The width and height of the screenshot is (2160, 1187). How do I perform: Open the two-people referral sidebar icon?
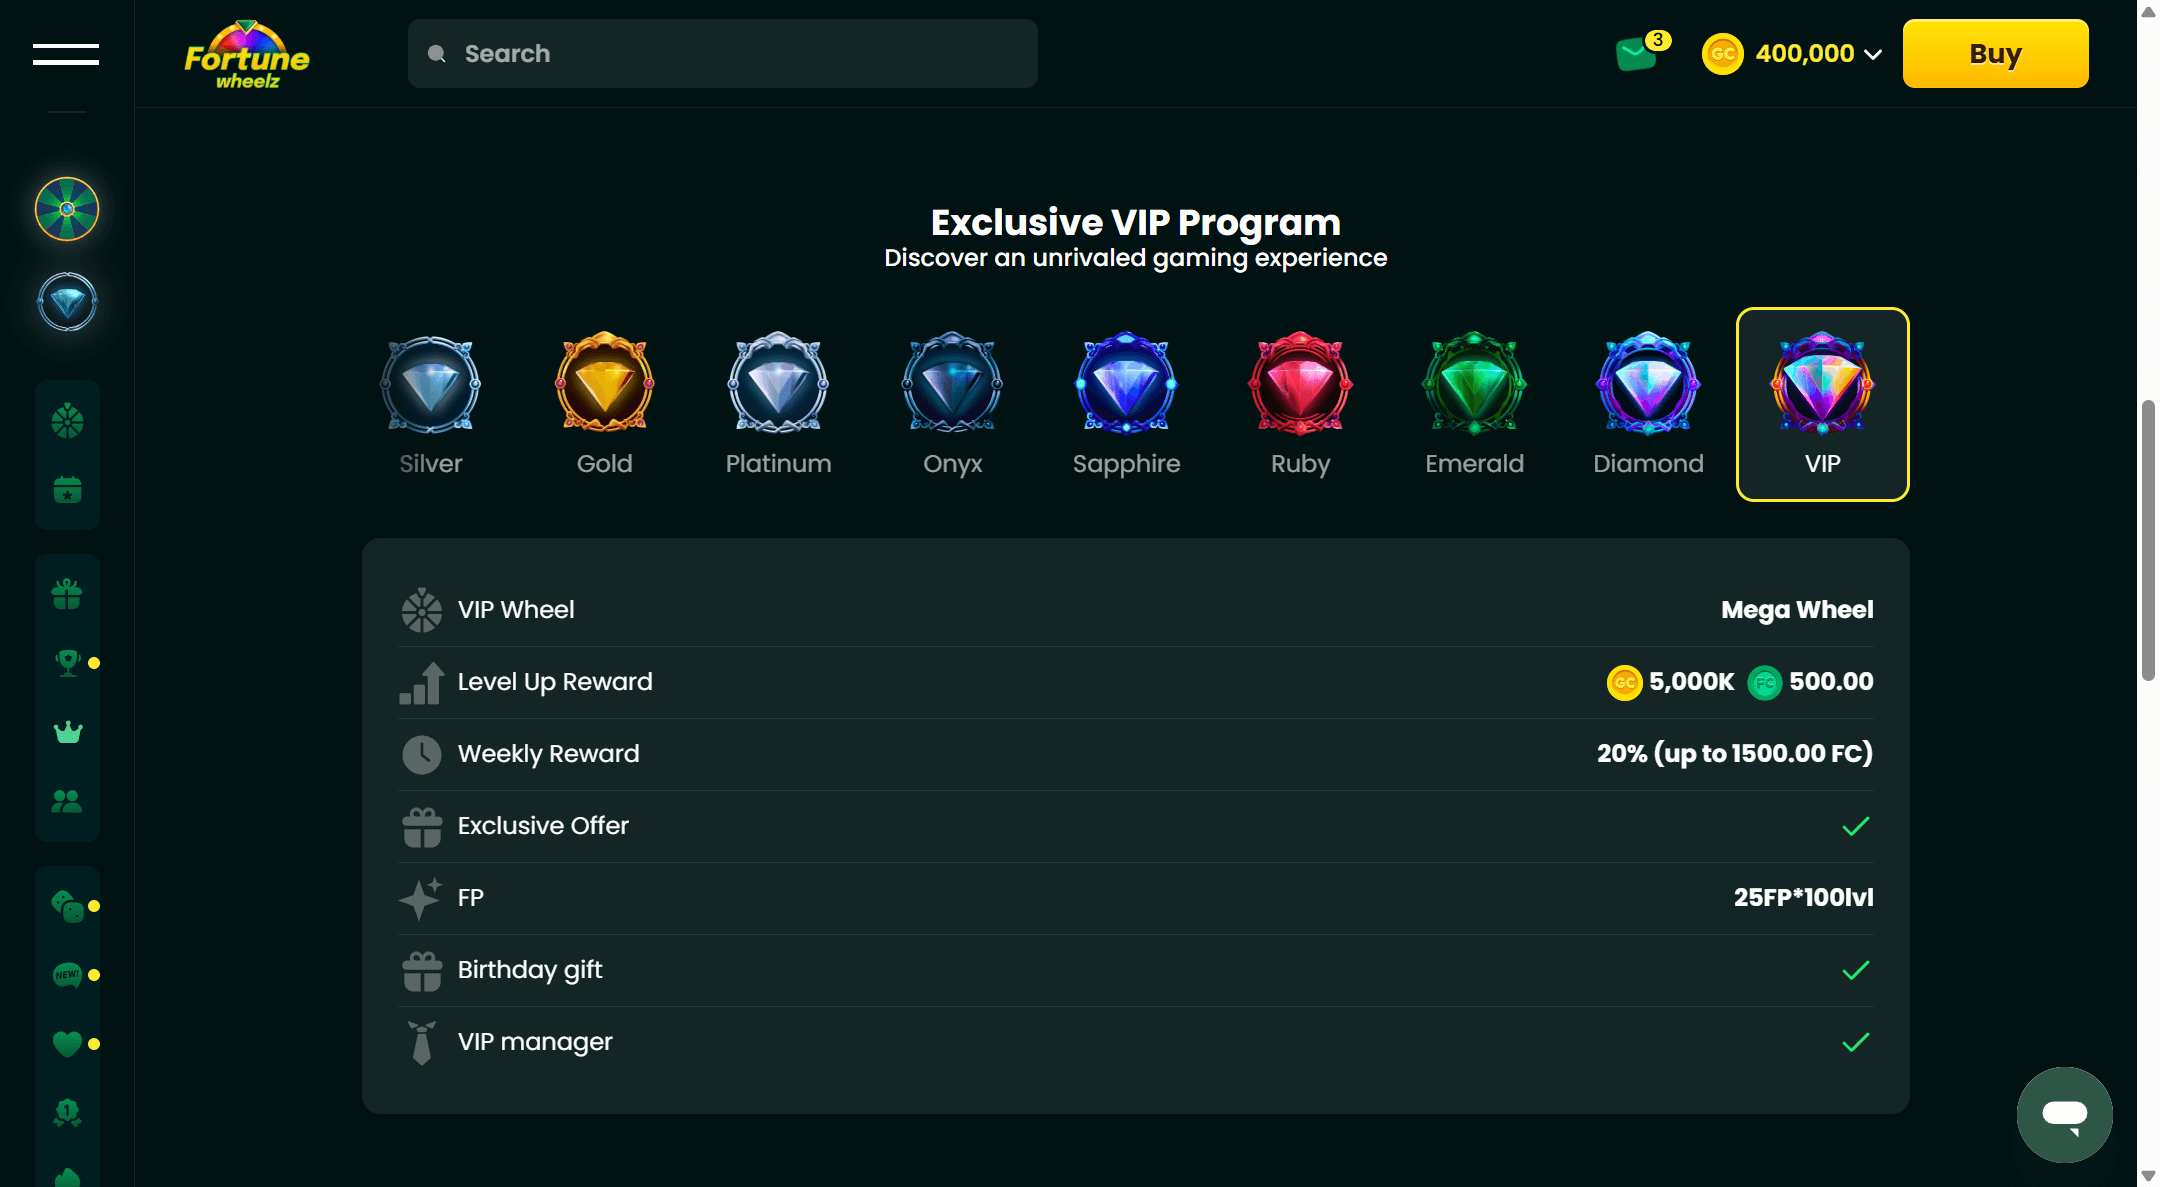[67, 801]
